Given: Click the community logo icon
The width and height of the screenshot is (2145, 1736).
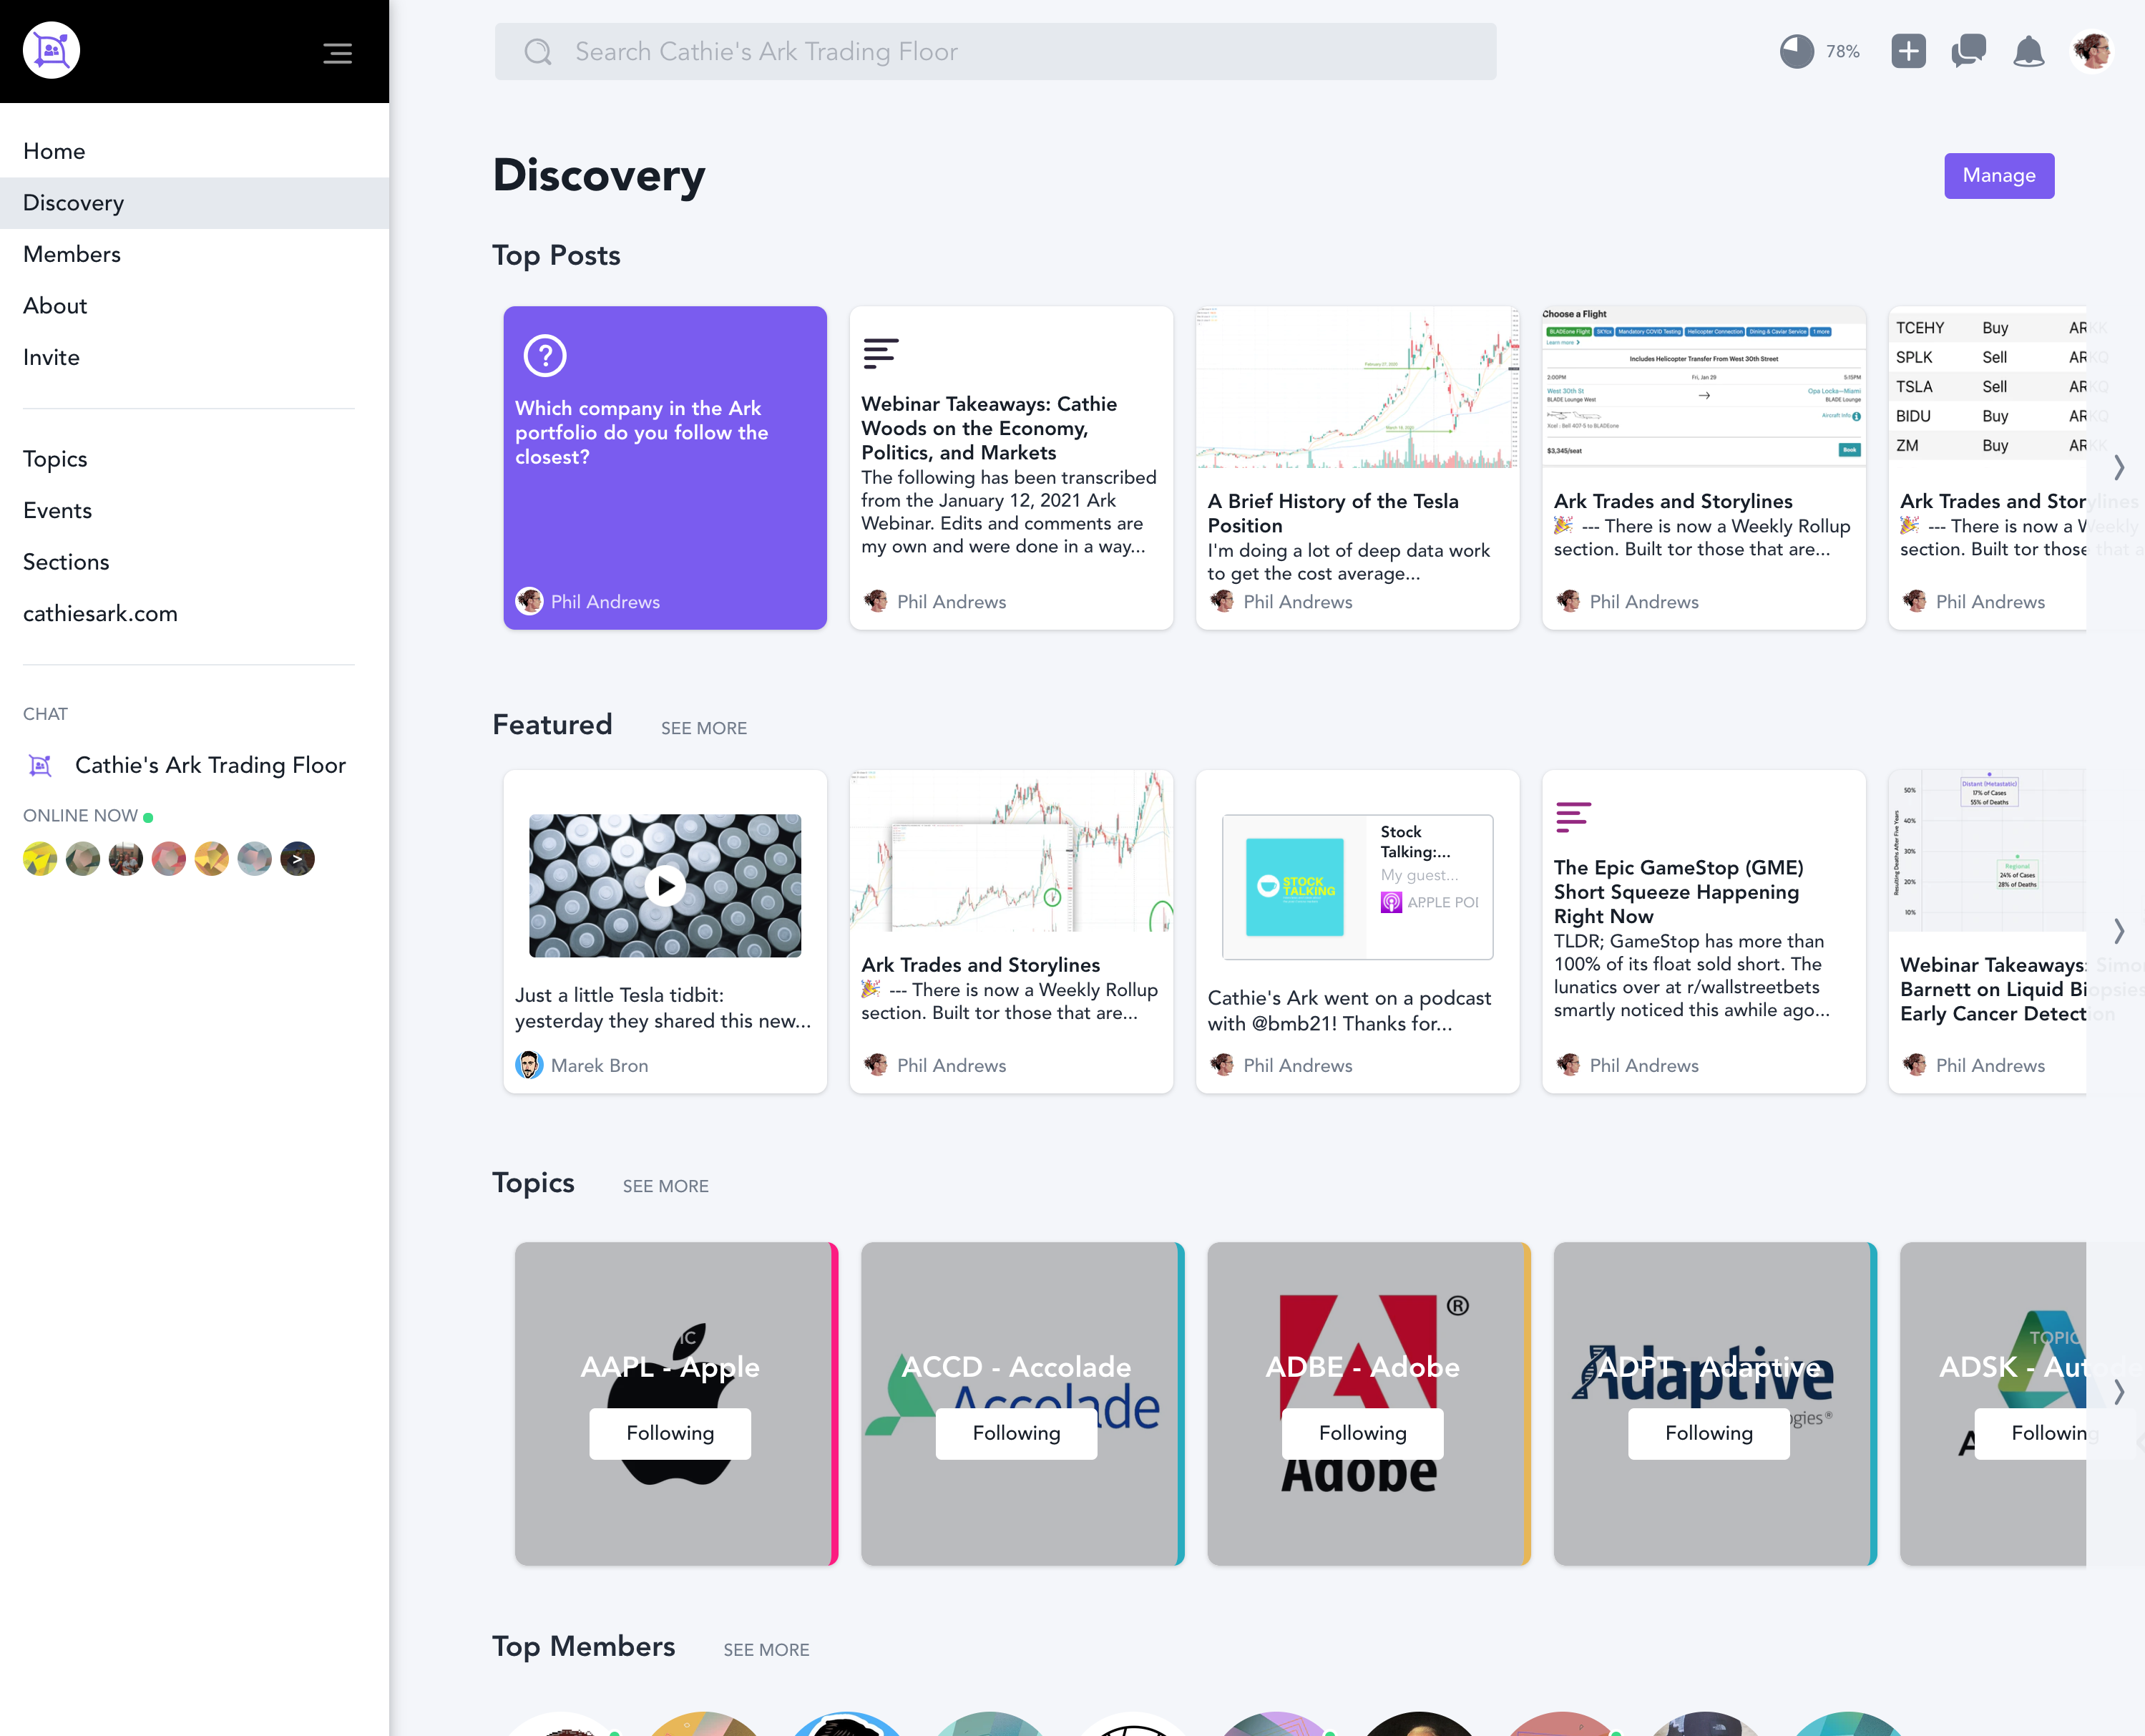Looking at the screenshot, I should tap(51, 50).
